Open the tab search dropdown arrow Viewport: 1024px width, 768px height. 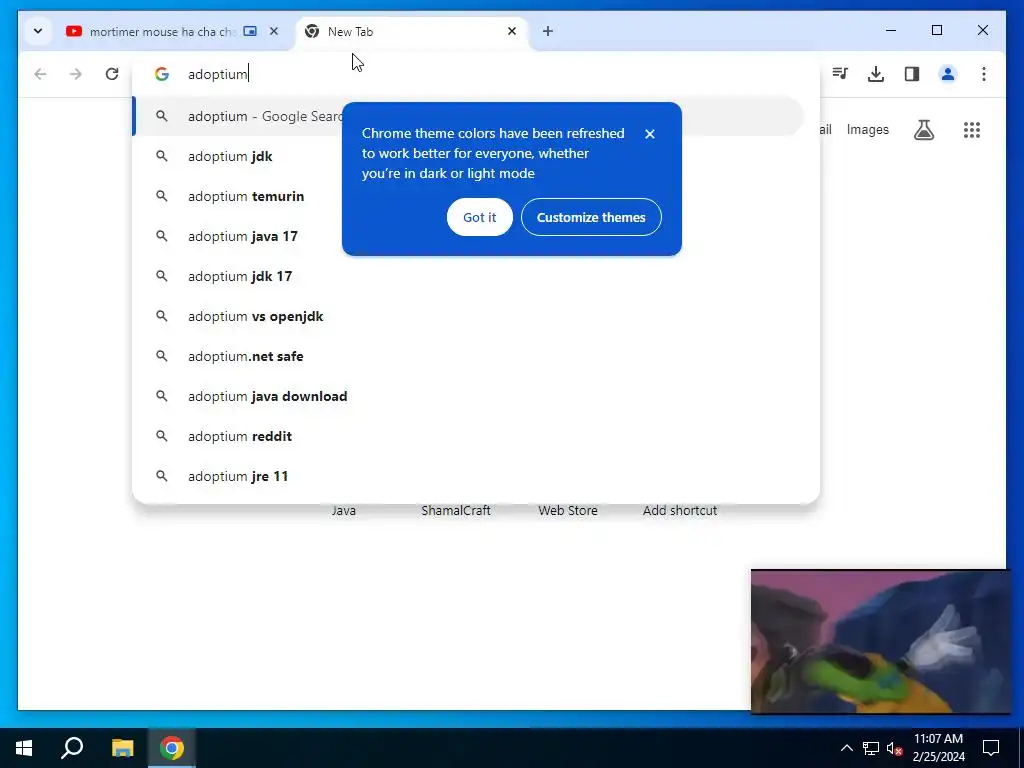pyautogui.click(x=38, y=31)
